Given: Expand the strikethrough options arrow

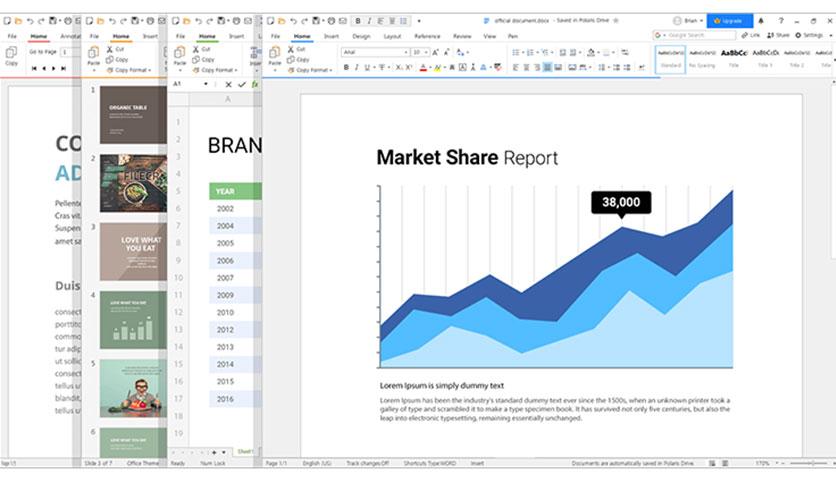Looking at the screenshot, I should (388, 67).
